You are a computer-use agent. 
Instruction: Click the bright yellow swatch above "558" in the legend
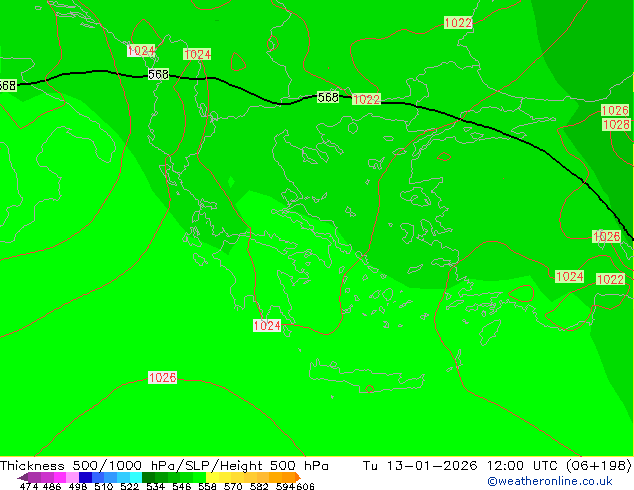tap(212, 477)
